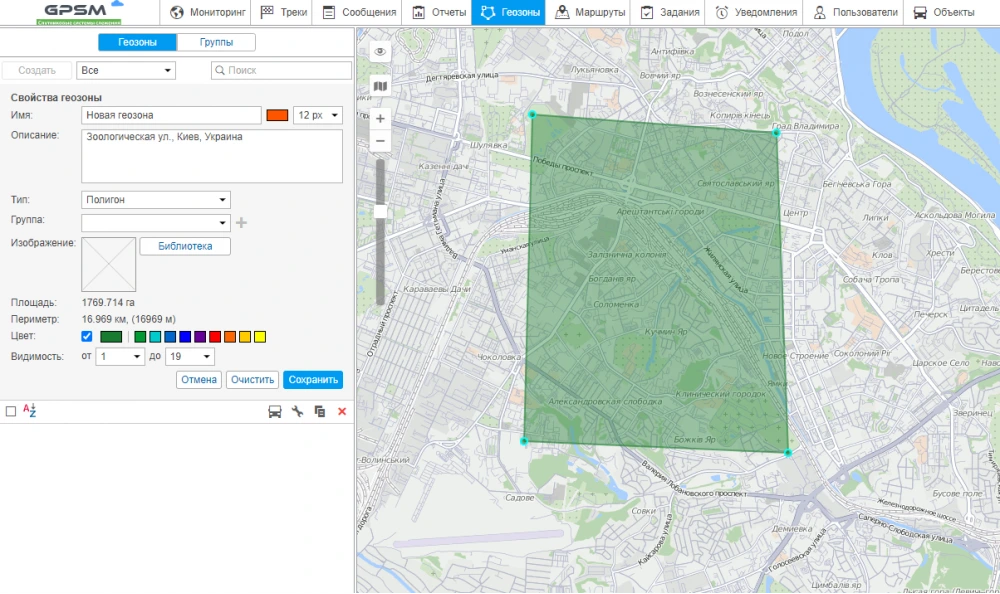Click the red X delete icon
Screen dimensions: 1000x594
[342, 412]
